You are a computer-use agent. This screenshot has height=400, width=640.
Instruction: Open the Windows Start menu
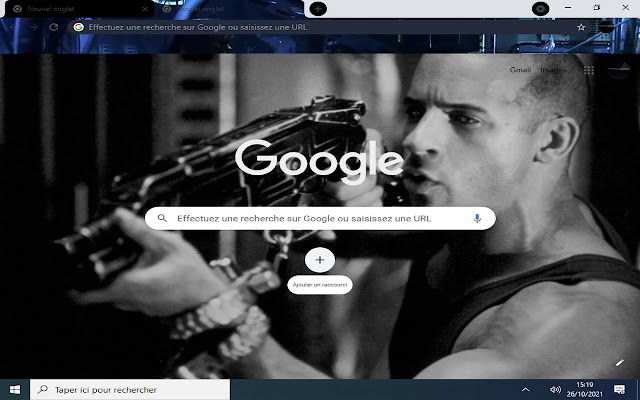point(15,390)
